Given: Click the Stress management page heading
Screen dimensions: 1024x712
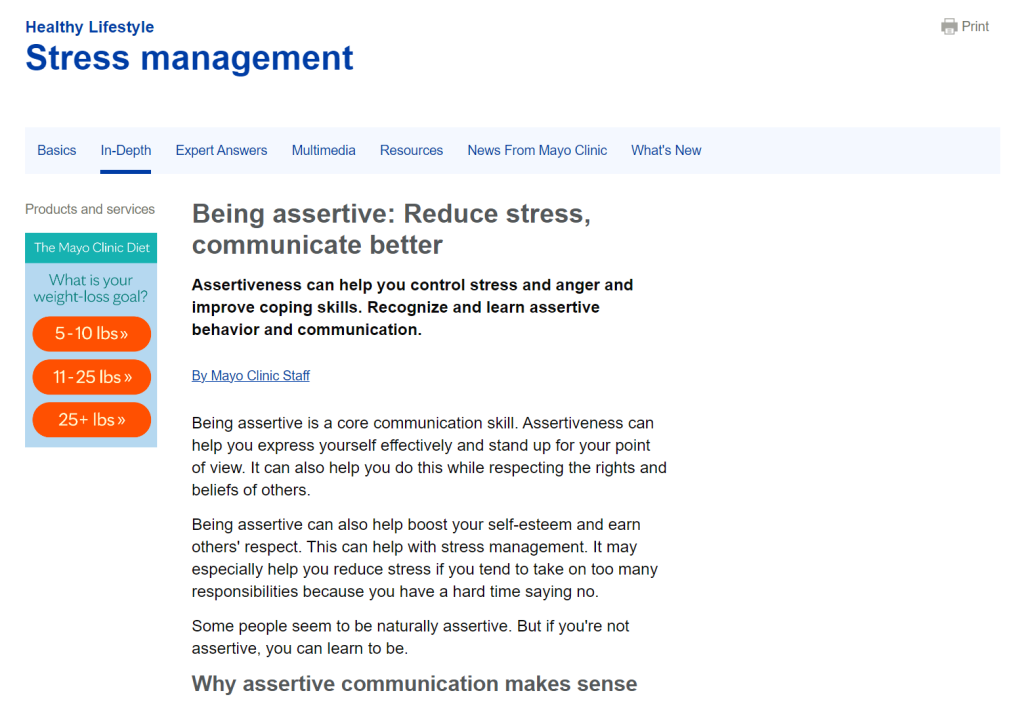Looking at the screenshot, I should 188,58.
